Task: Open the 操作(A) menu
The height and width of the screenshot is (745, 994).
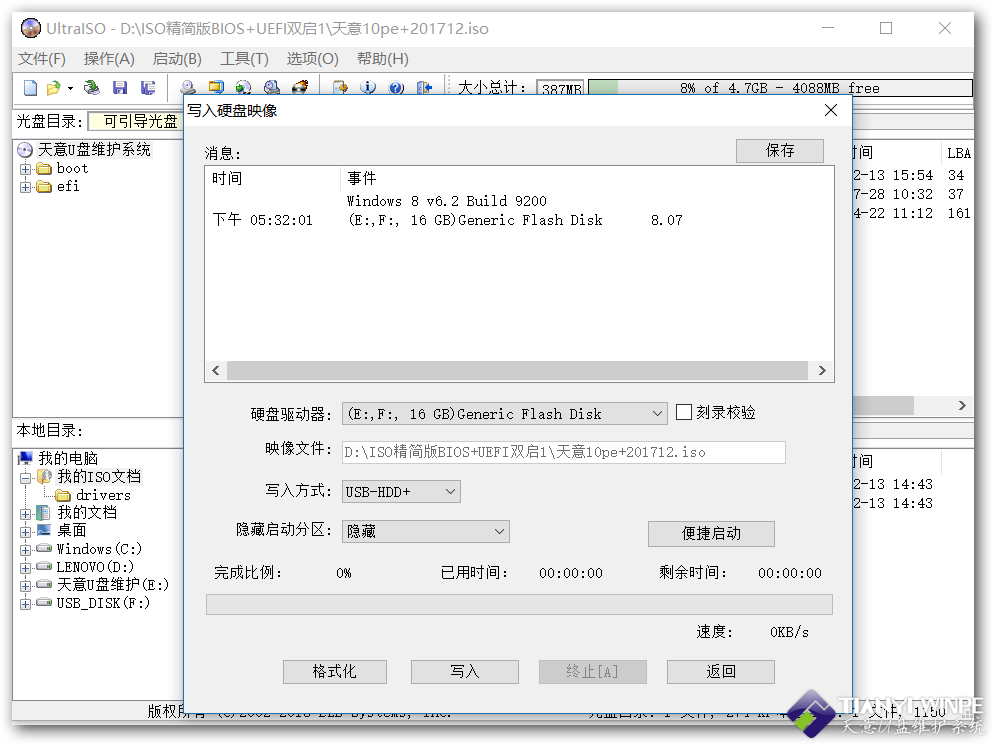Action: pyautogui.click(x=109, y=59)
